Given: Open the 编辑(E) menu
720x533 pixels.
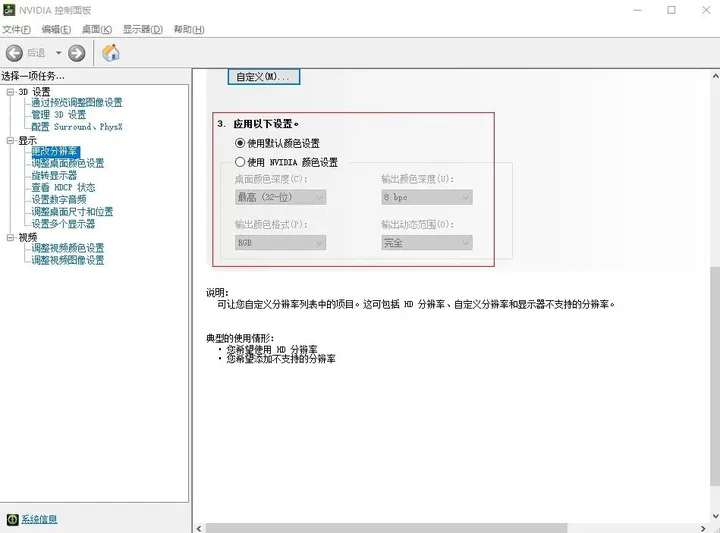Looking at the screenshot, I should pyautogui.click(x=56, y=29).
